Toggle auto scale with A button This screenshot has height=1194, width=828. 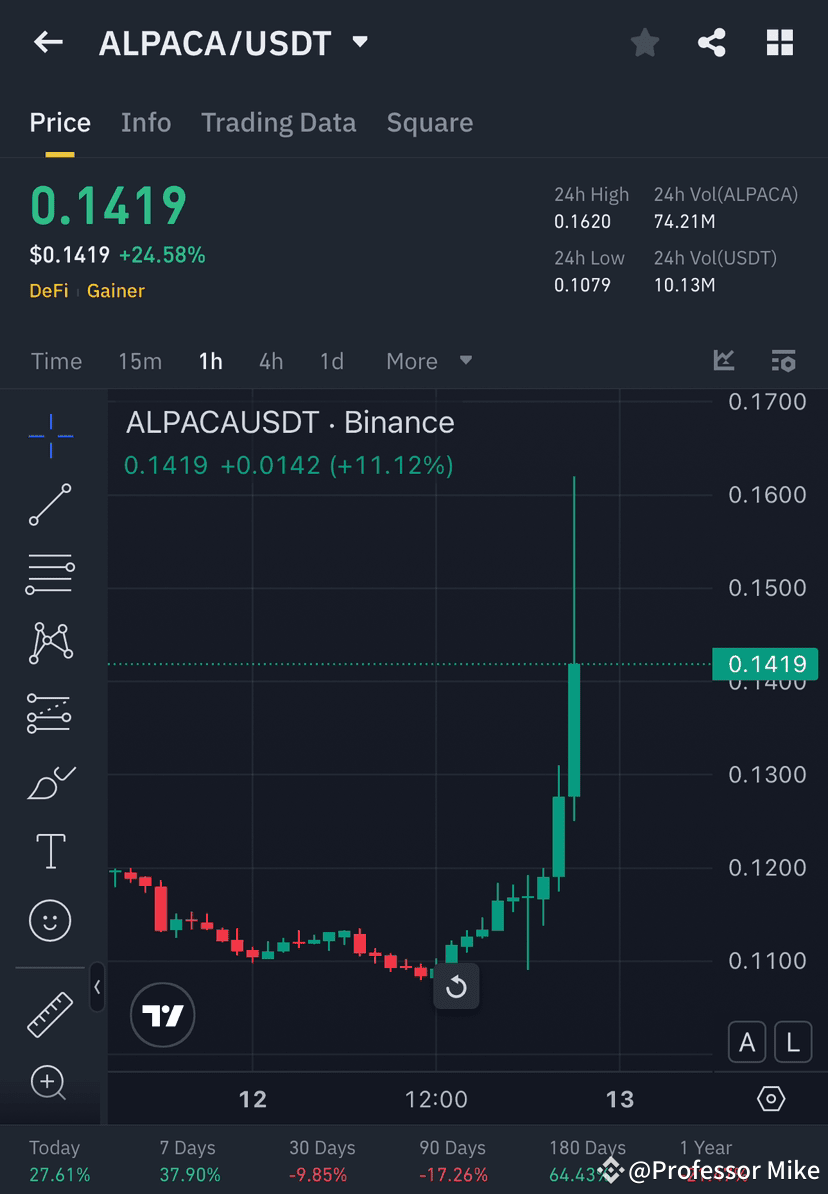tap(747, 1042)
